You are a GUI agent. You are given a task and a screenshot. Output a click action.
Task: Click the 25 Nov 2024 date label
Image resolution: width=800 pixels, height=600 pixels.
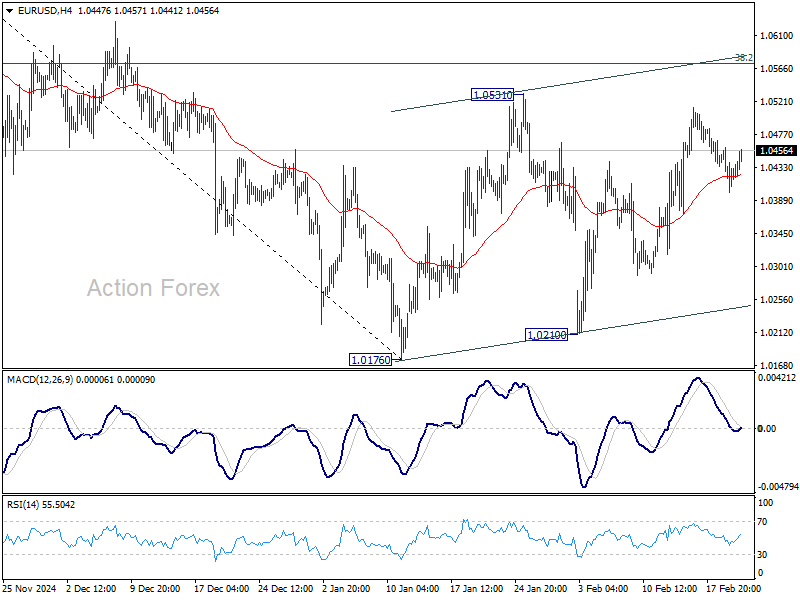pos(29,588)
